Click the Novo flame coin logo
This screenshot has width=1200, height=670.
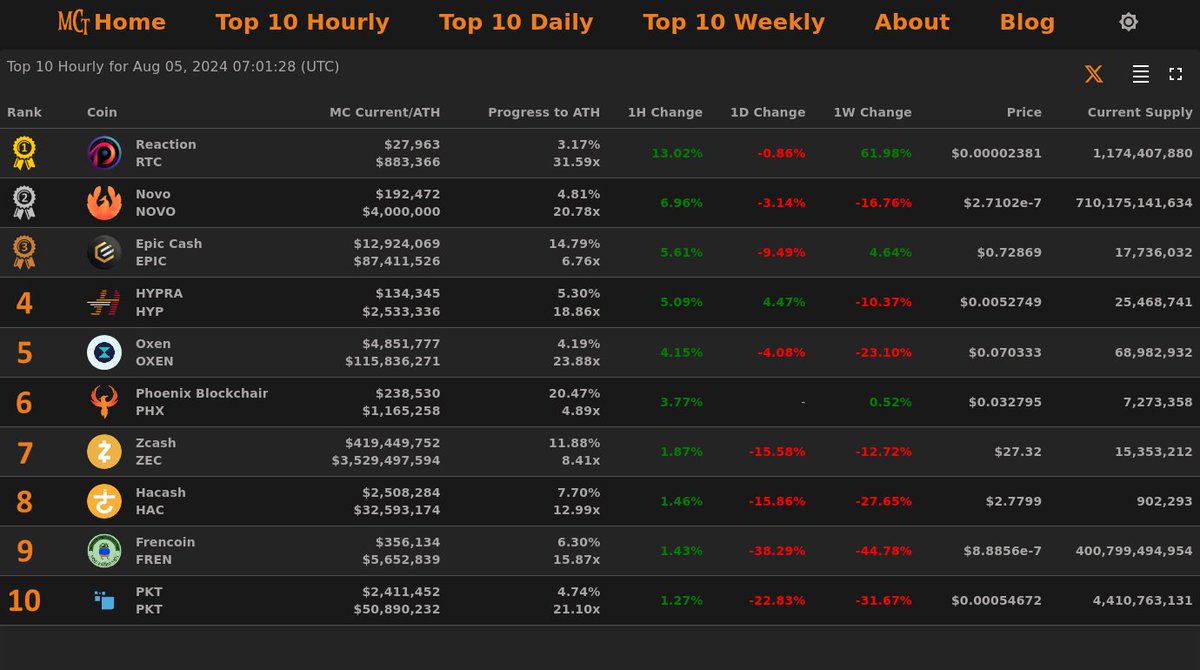click(x=104, y=203)
